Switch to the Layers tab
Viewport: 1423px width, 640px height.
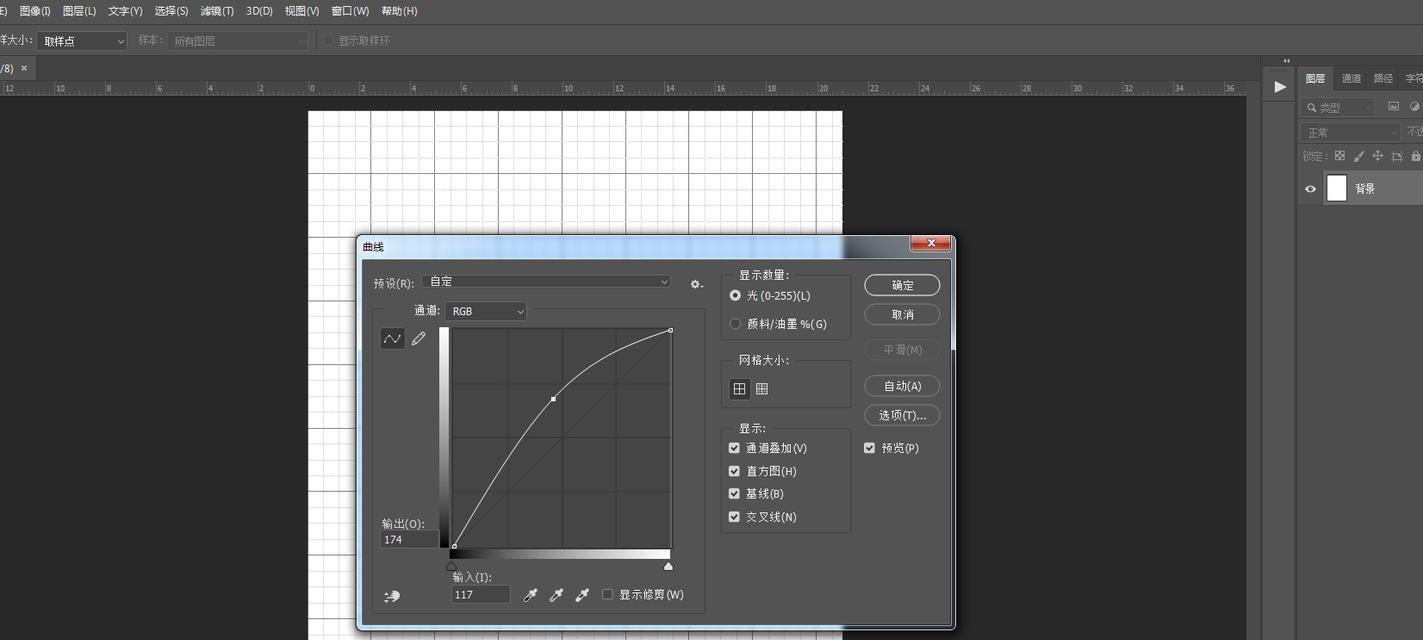[x=1315, y=78]
